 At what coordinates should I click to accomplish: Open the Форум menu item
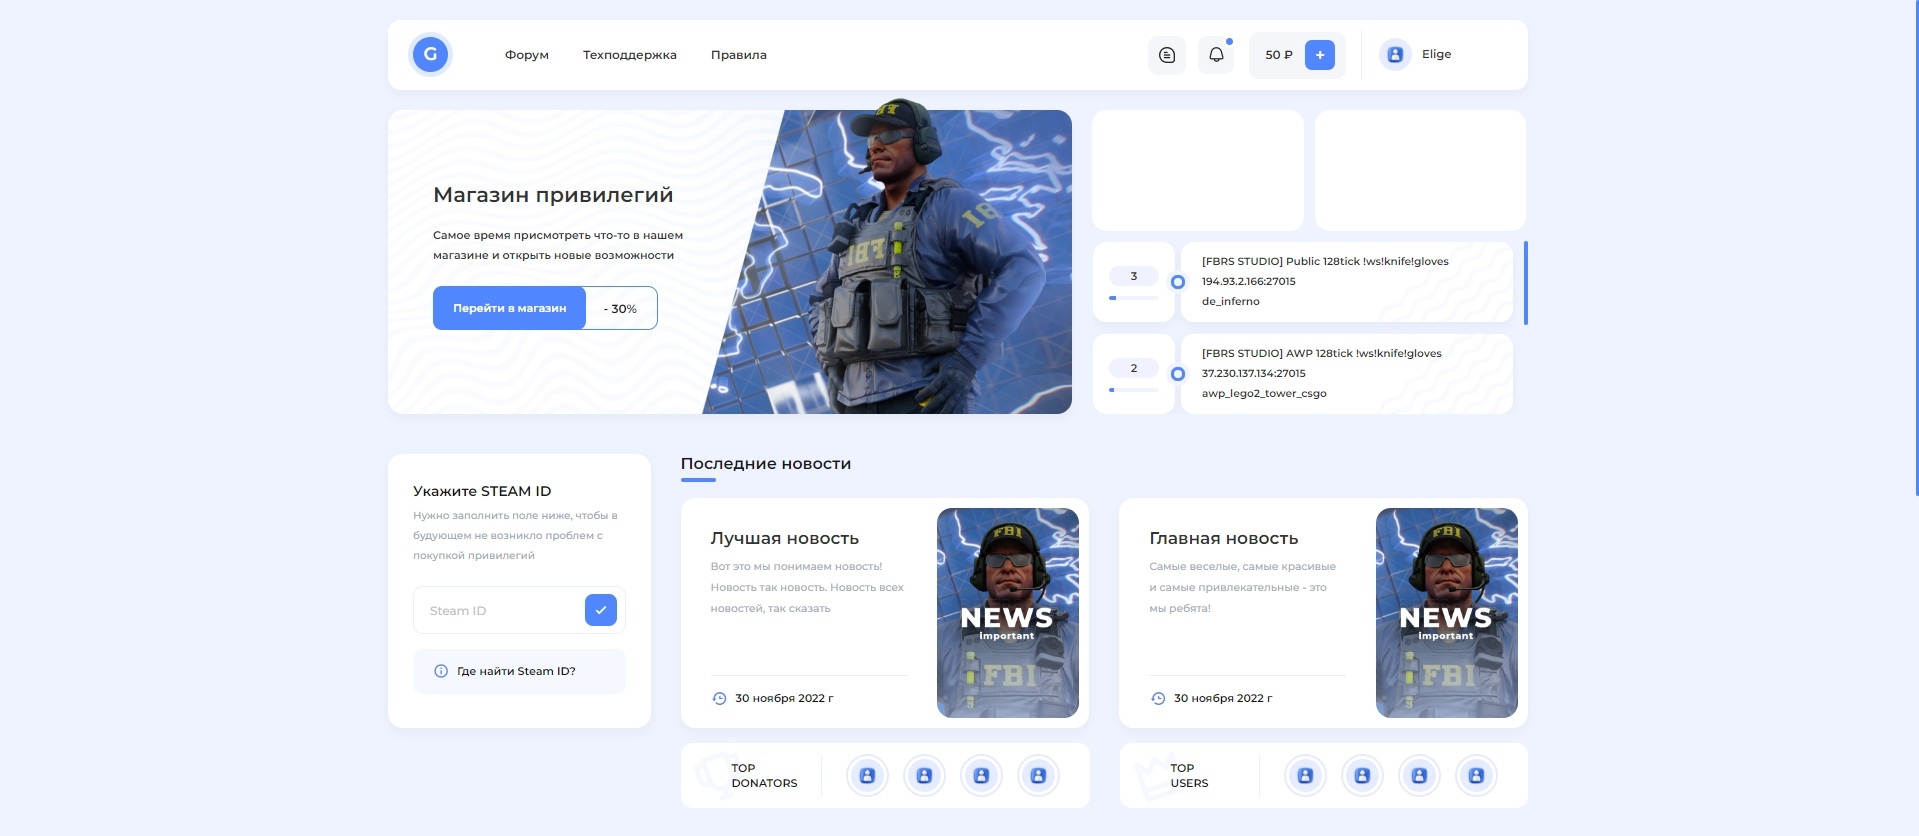(x=527, y=55)
